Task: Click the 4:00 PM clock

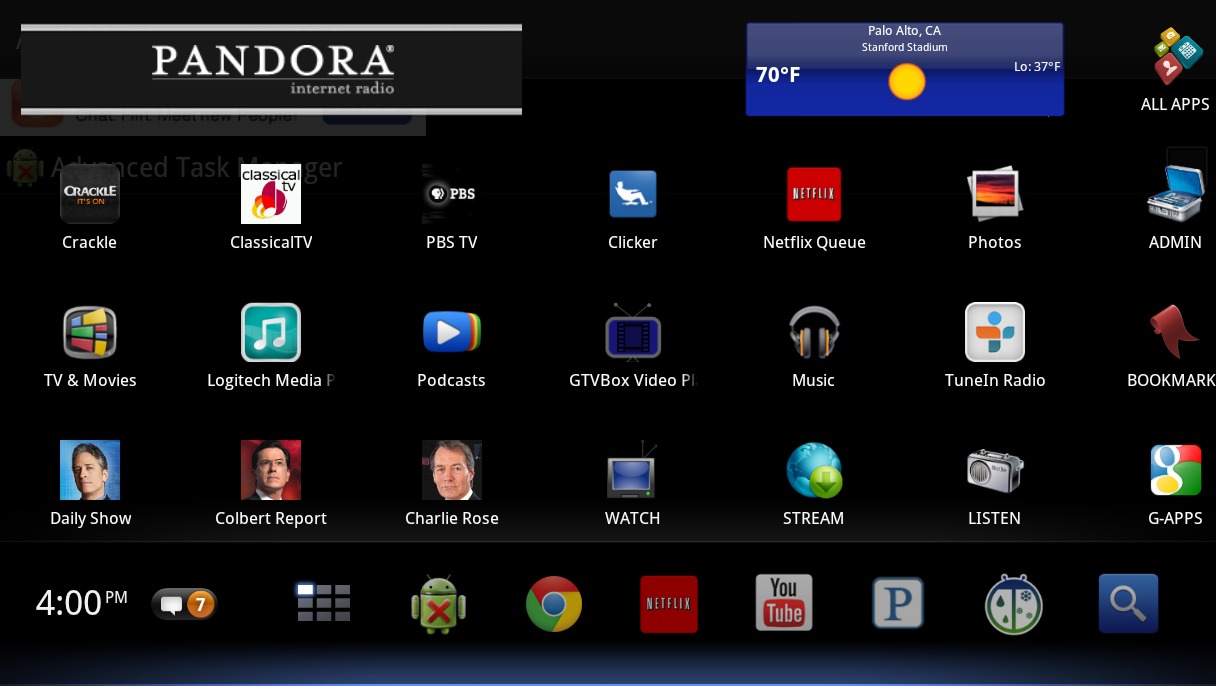Action: [82, 602]
